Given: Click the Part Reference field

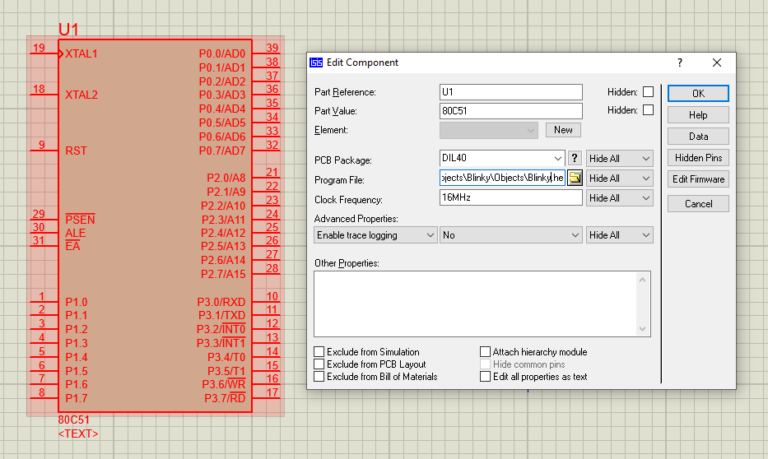Looking at the screenshot, I should click(511, 92).
